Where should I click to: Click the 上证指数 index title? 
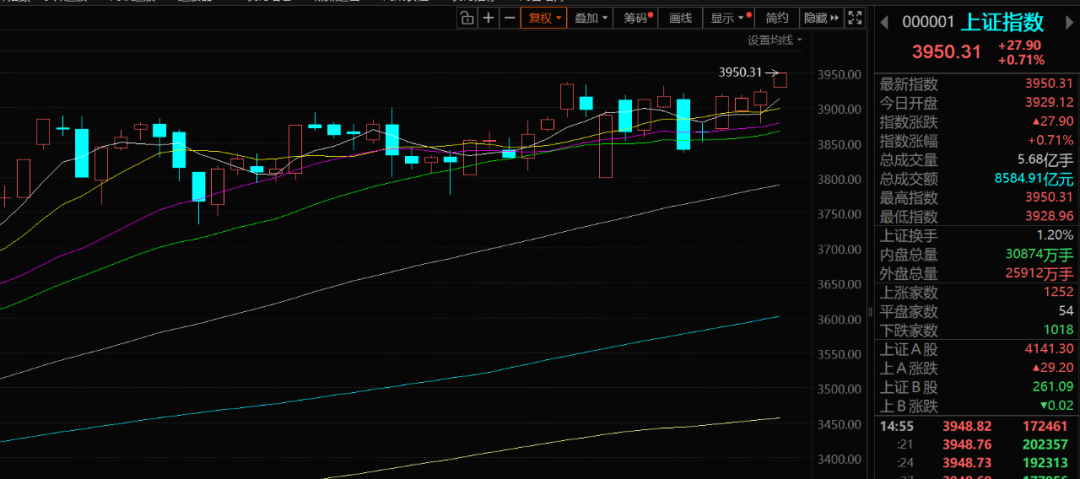click(1006, 22)
